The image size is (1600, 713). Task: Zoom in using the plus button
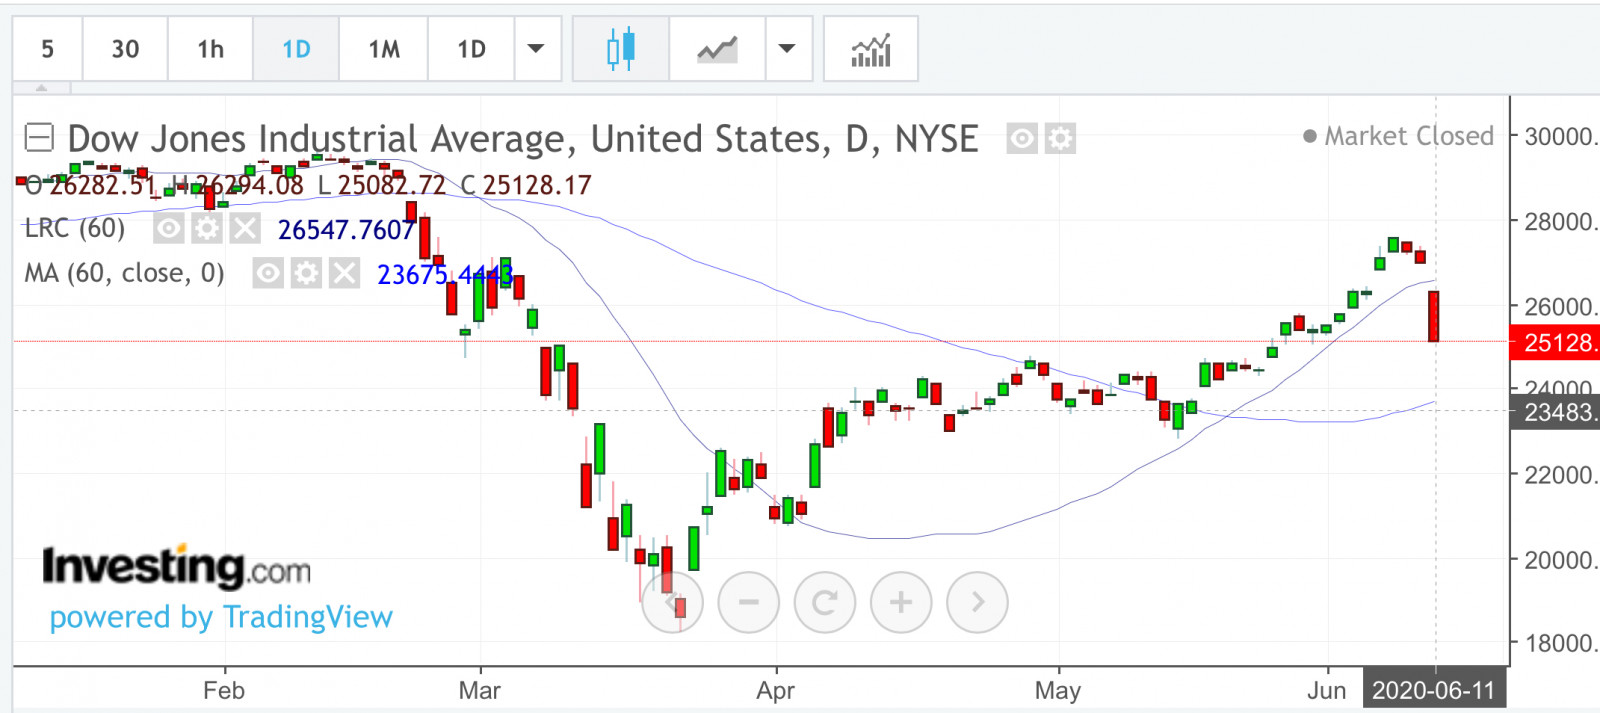pos(900,602)
